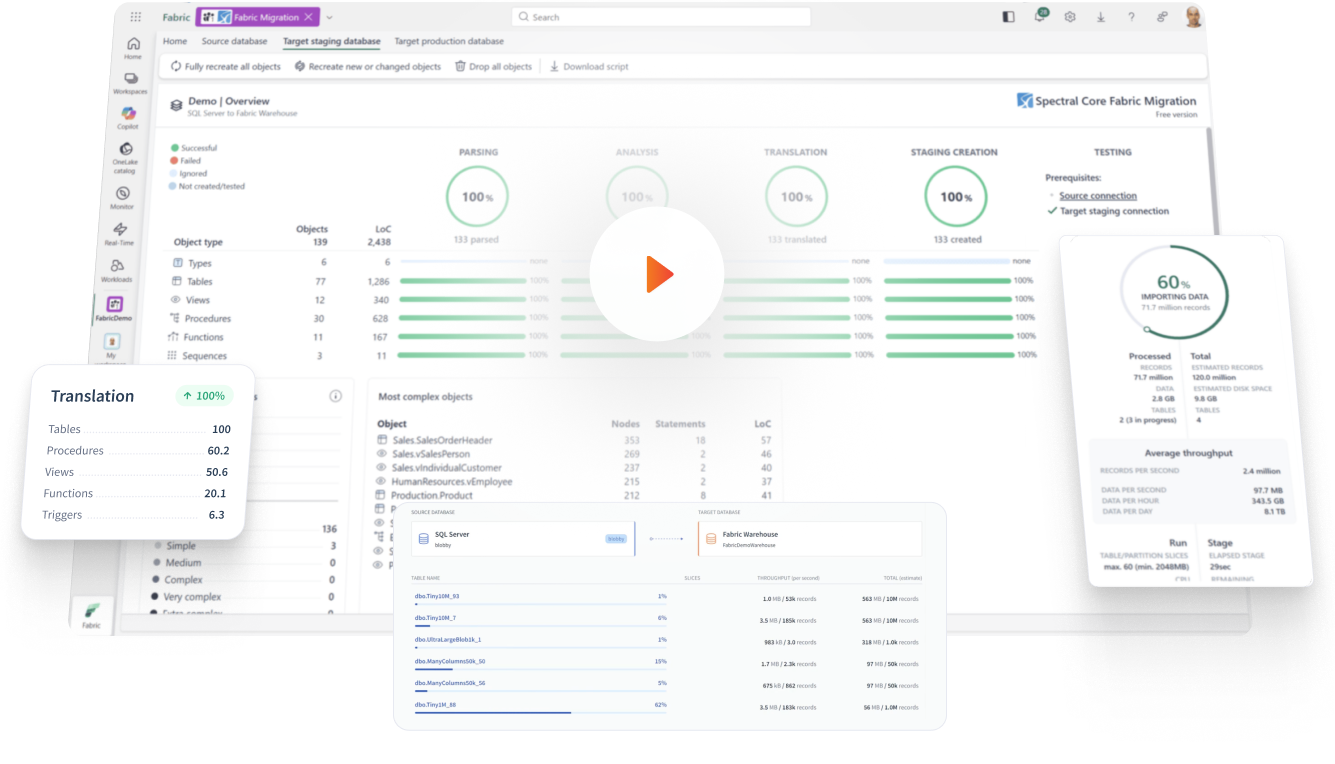Close the Fabric Migration tab

click(308, 17)
